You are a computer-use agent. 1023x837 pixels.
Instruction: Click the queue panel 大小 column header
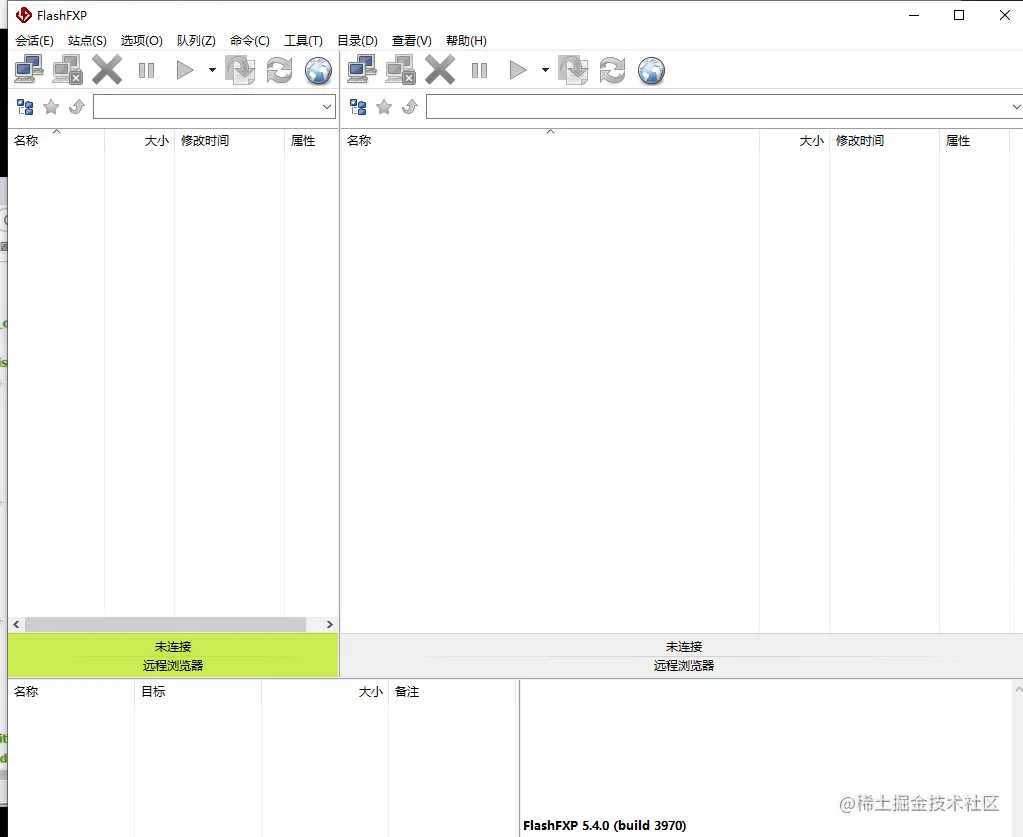tap(325, 692)
